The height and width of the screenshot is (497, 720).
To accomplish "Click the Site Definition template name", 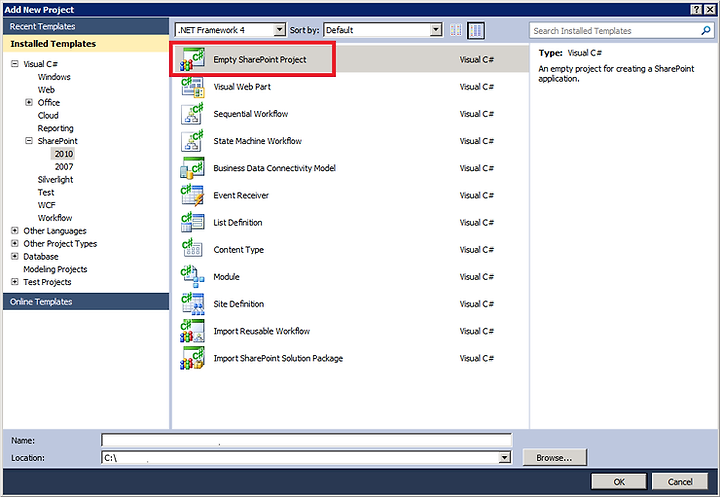I will tap(239, 304).
